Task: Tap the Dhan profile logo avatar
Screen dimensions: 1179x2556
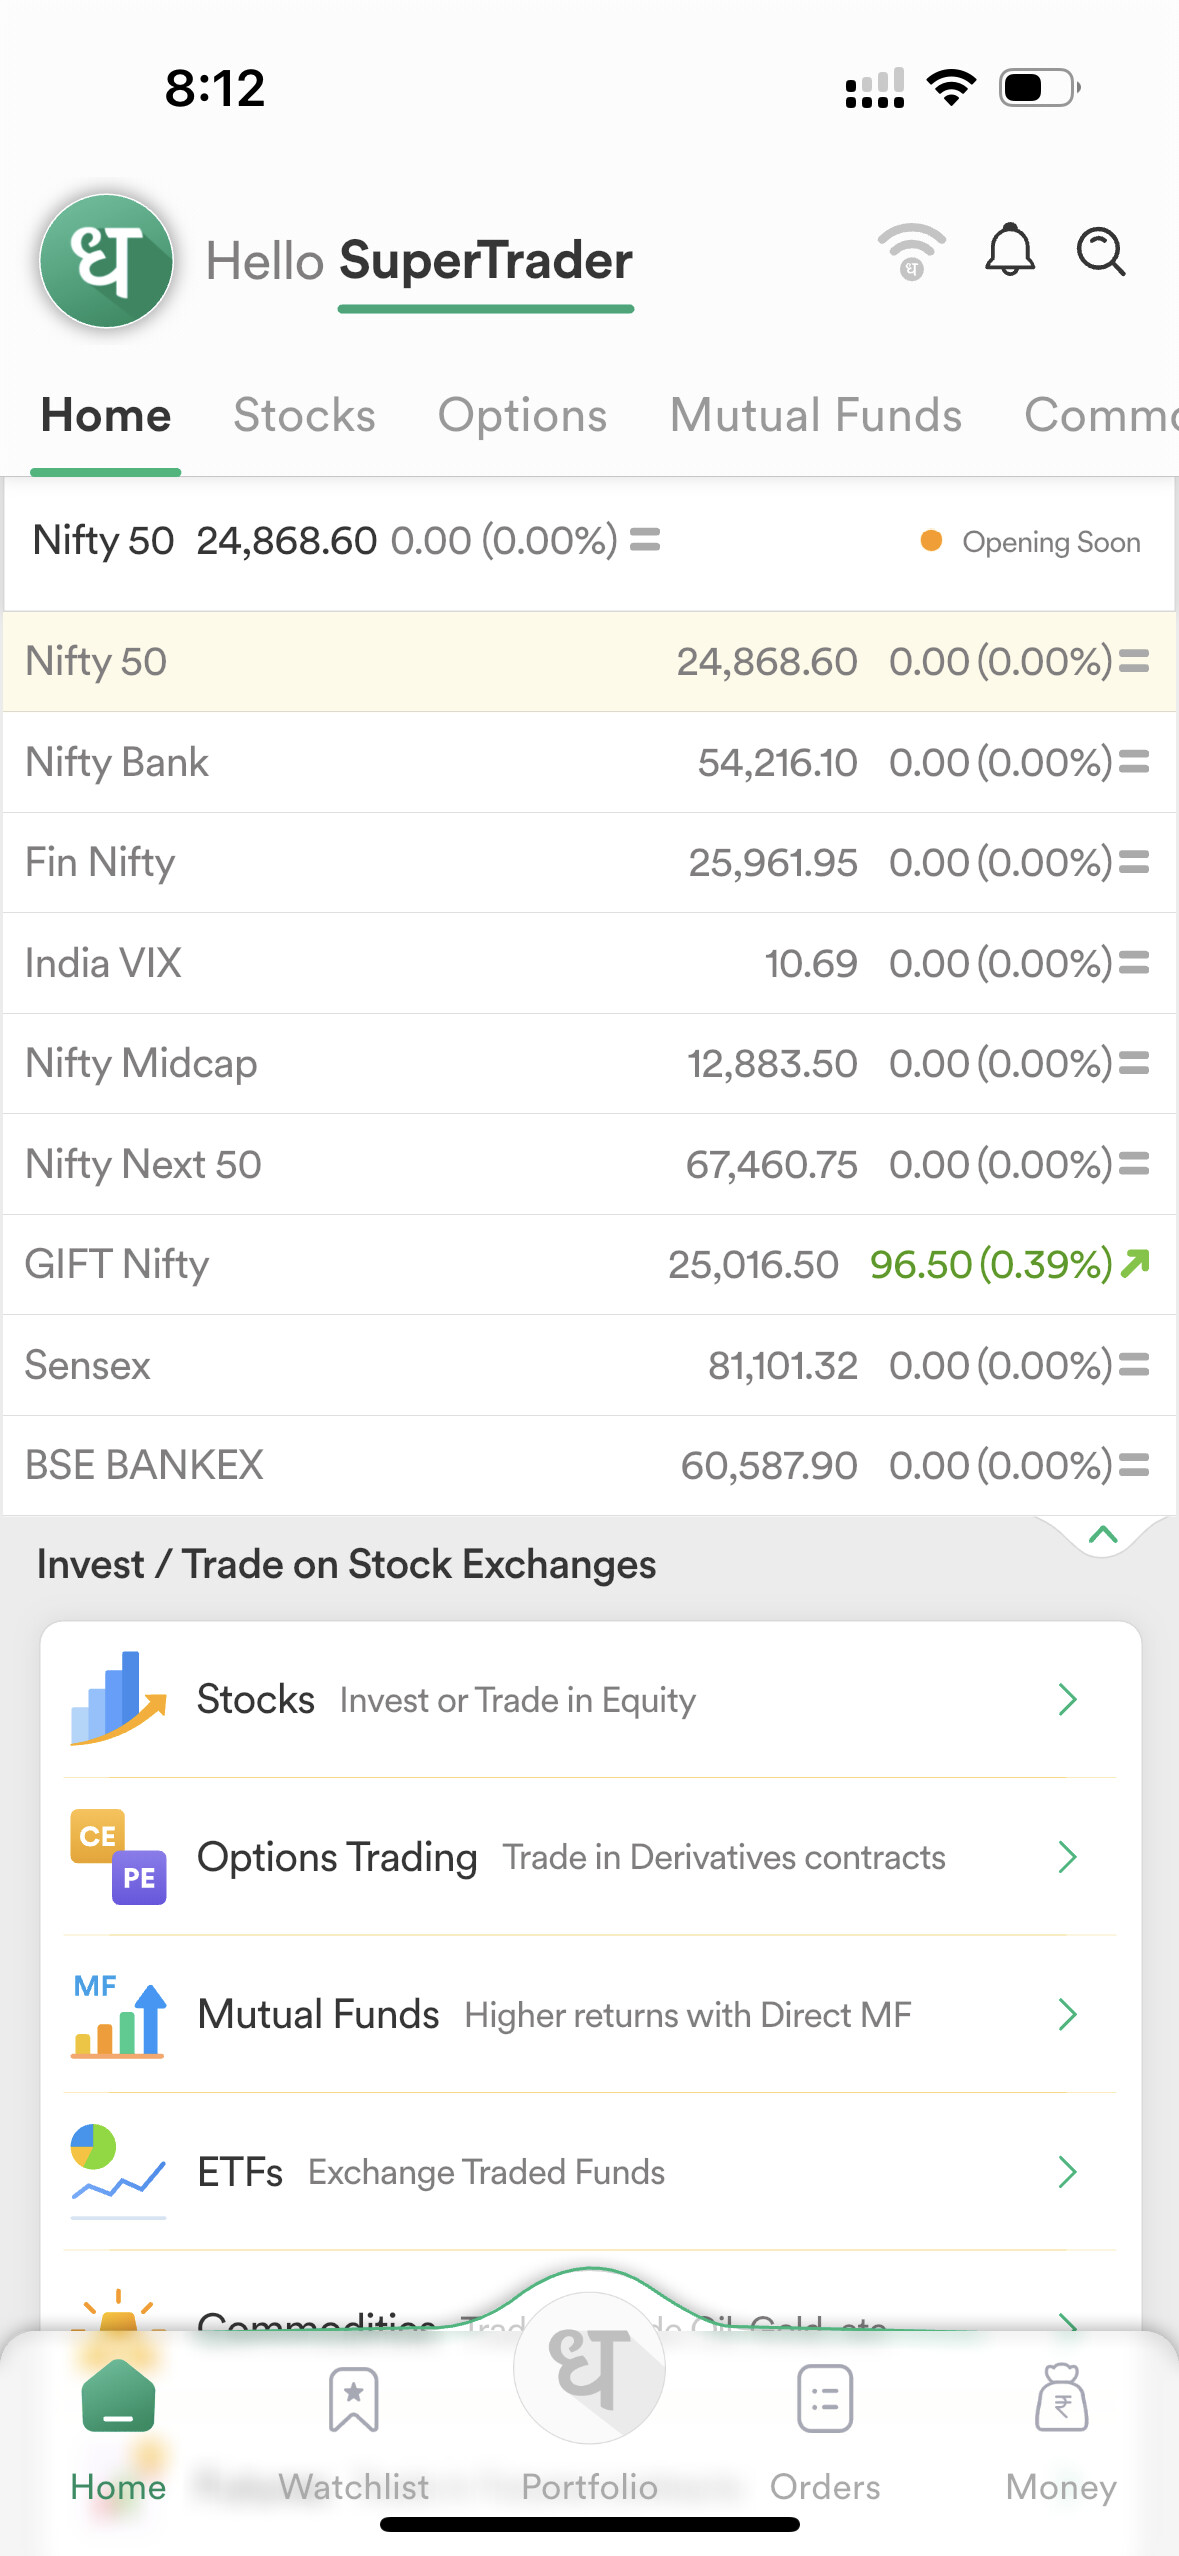Action: 106,261
